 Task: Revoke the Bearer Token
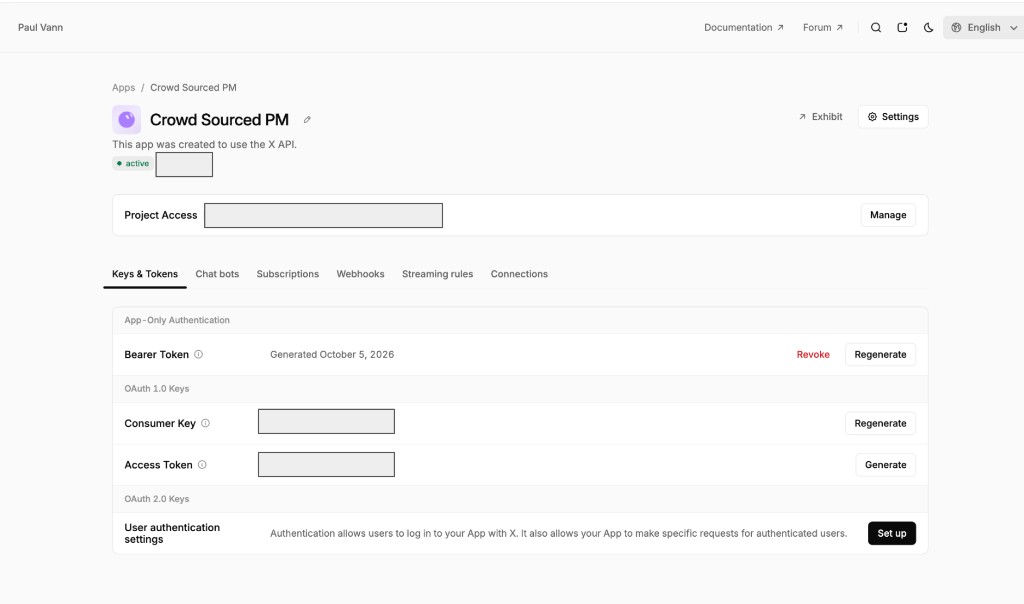tap(813, 355)
